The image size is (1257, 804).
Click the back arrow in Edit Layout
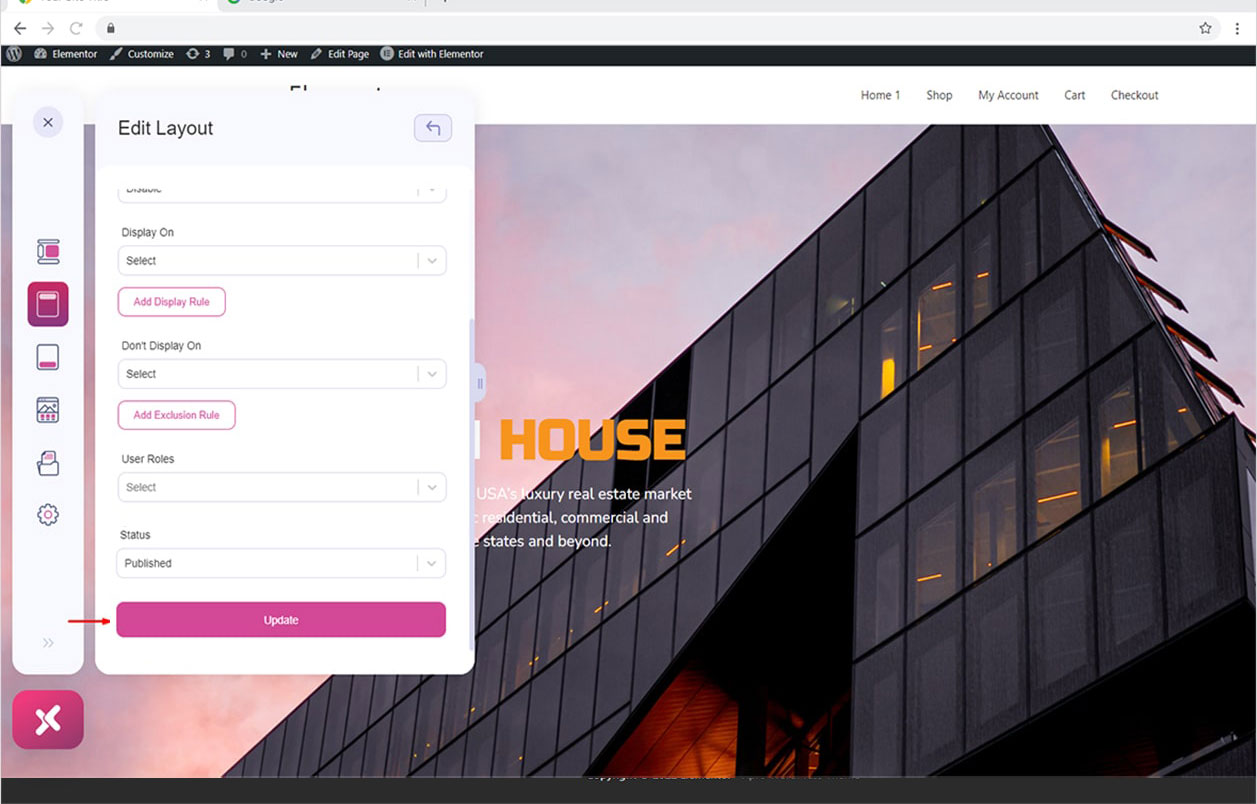tap(433, 128)
